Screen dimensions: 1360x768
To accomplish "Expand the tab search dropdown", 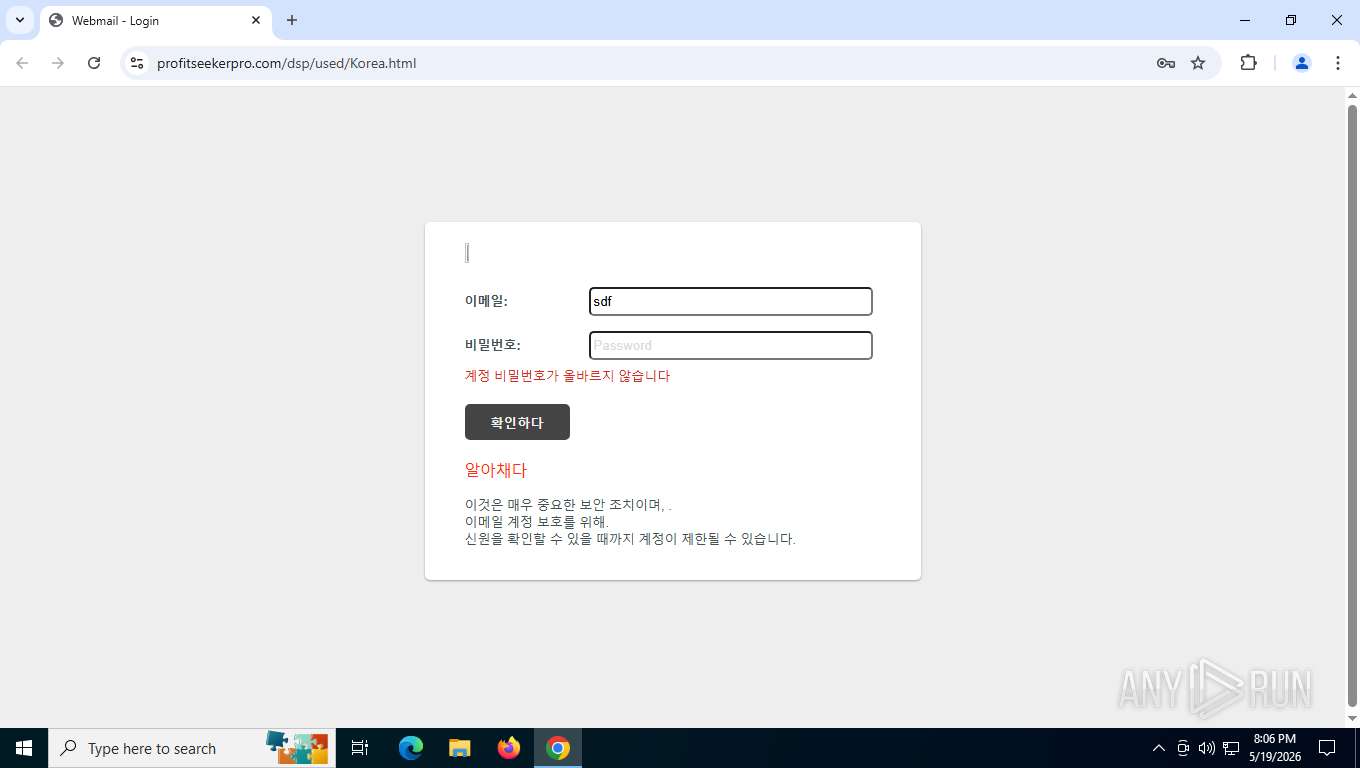I will pyautogui.click(x=20, y=20).
